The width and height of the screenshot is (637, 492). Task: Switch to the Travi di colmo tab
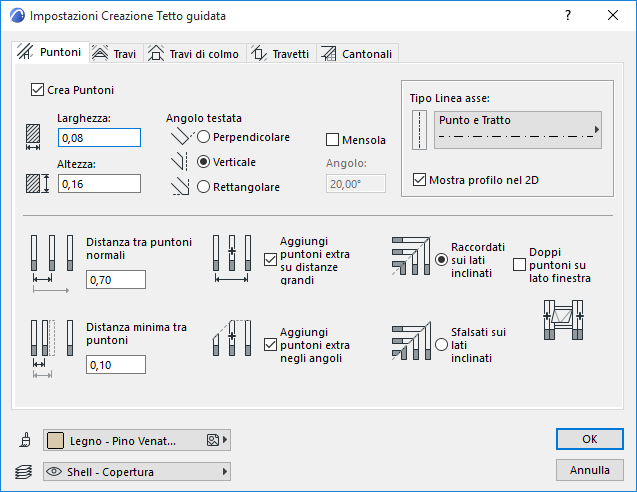(x=194, y=54)
